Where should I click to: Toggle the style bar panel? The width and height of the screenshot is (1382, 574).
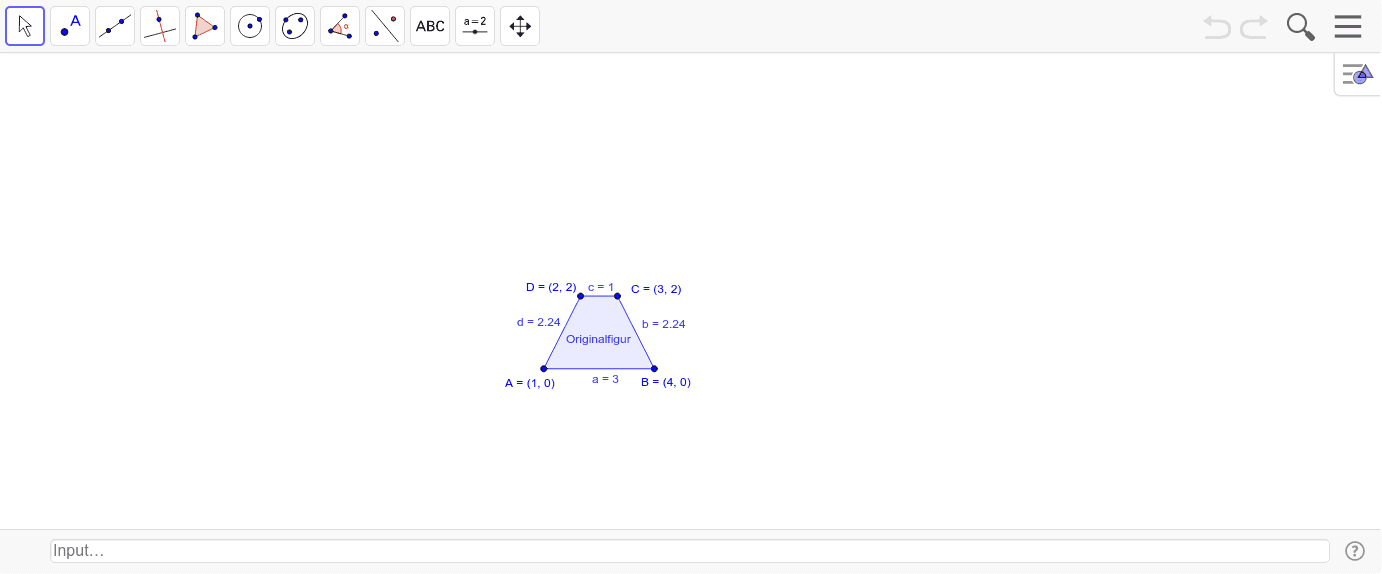coord(1357,74)
